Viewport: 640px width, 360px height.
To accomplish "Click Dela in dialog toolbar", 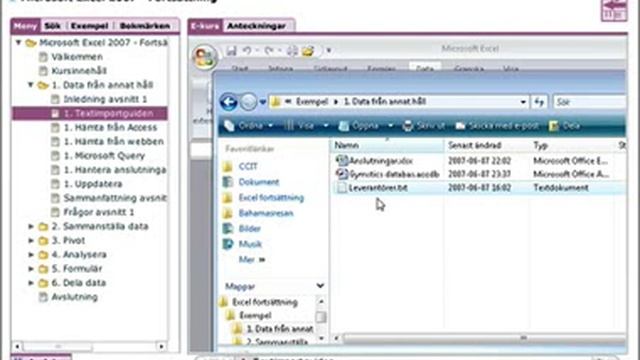I will [x=565, y=126].
